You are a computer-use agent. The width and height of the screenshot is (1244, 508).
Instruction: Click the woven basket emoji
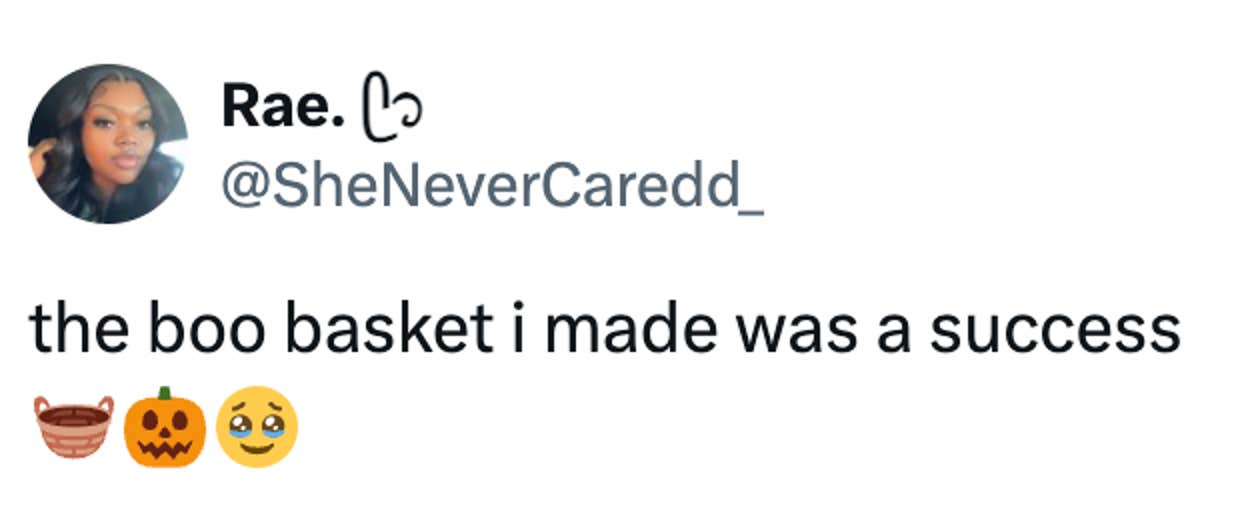coord(73,427)
